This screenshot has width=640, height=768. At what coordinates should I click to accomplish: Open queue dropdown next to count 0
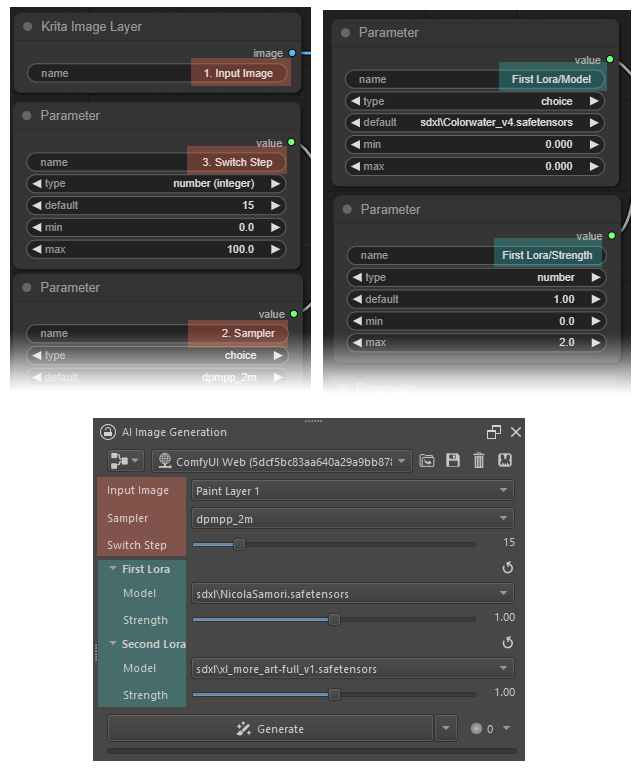point(507,728)
